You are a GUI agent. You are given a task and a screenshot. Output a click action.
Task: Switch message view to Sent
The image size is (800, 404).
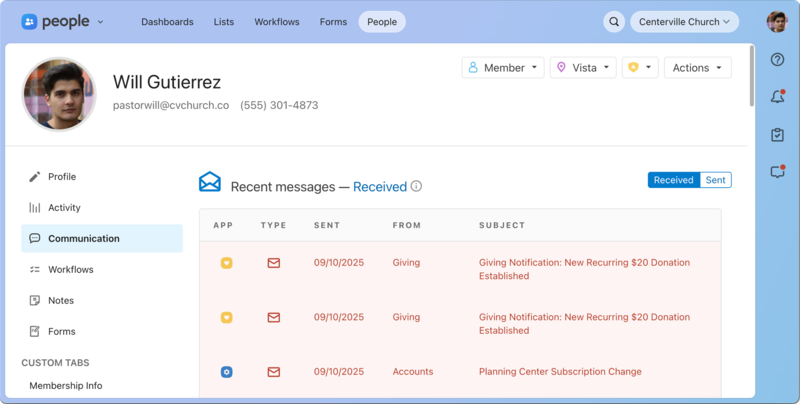715,180
